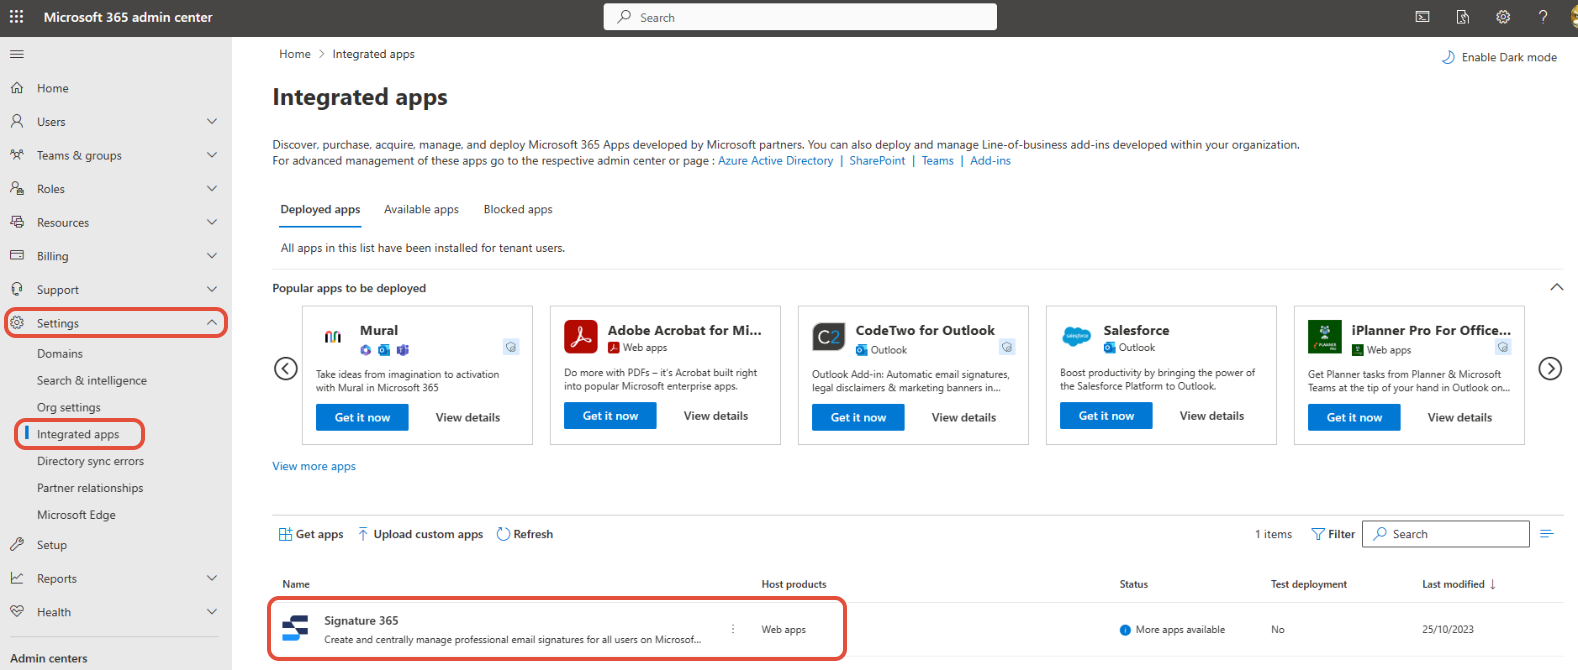Open Search & intelligence settings

92,381
